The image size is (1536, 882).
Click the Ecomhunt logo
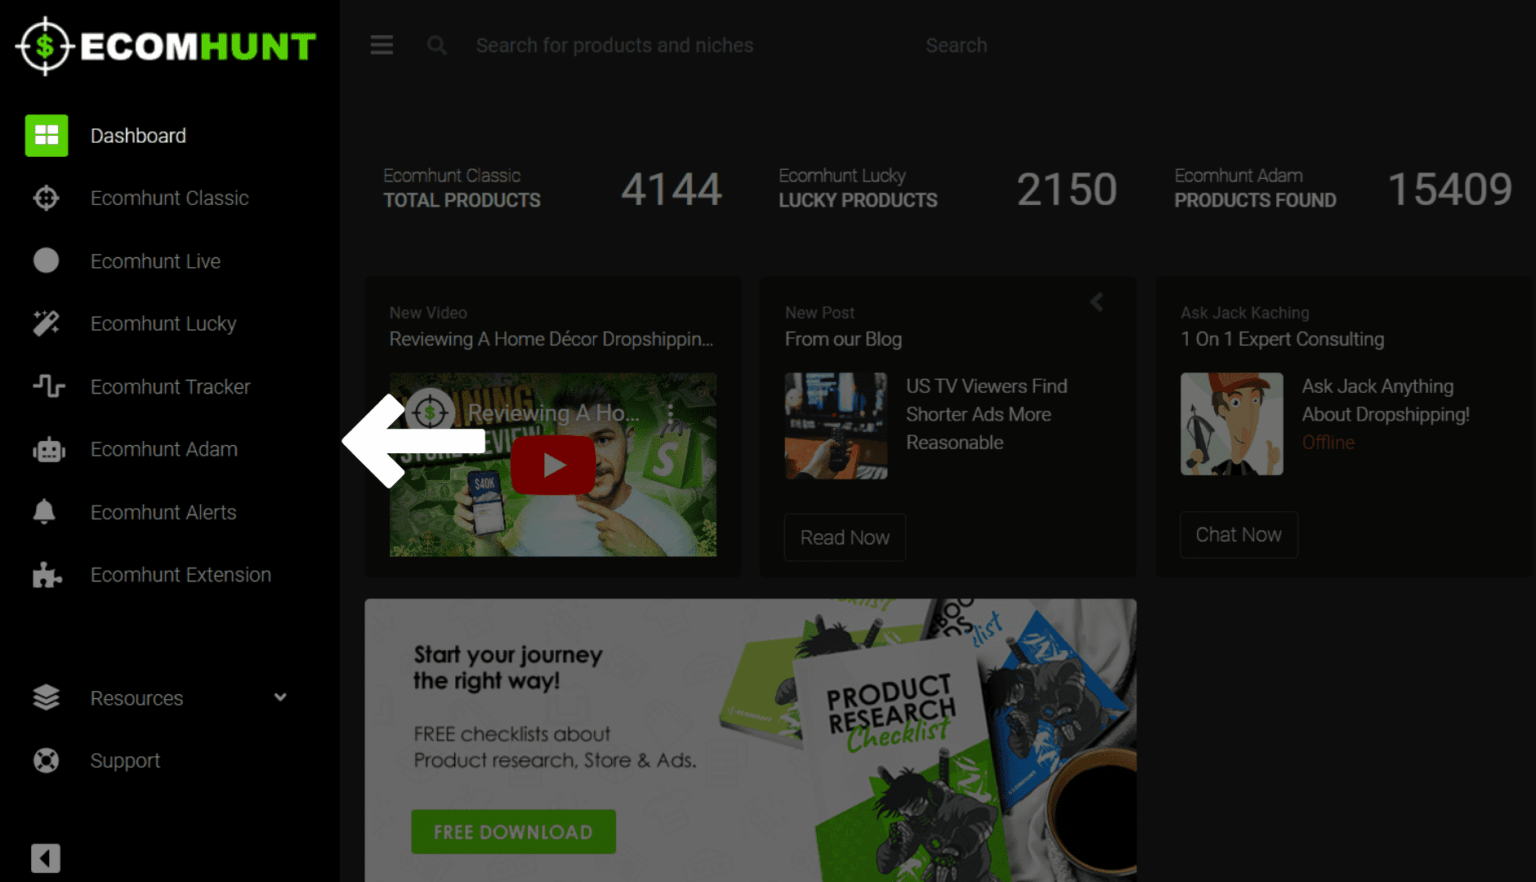coord(166,46)
